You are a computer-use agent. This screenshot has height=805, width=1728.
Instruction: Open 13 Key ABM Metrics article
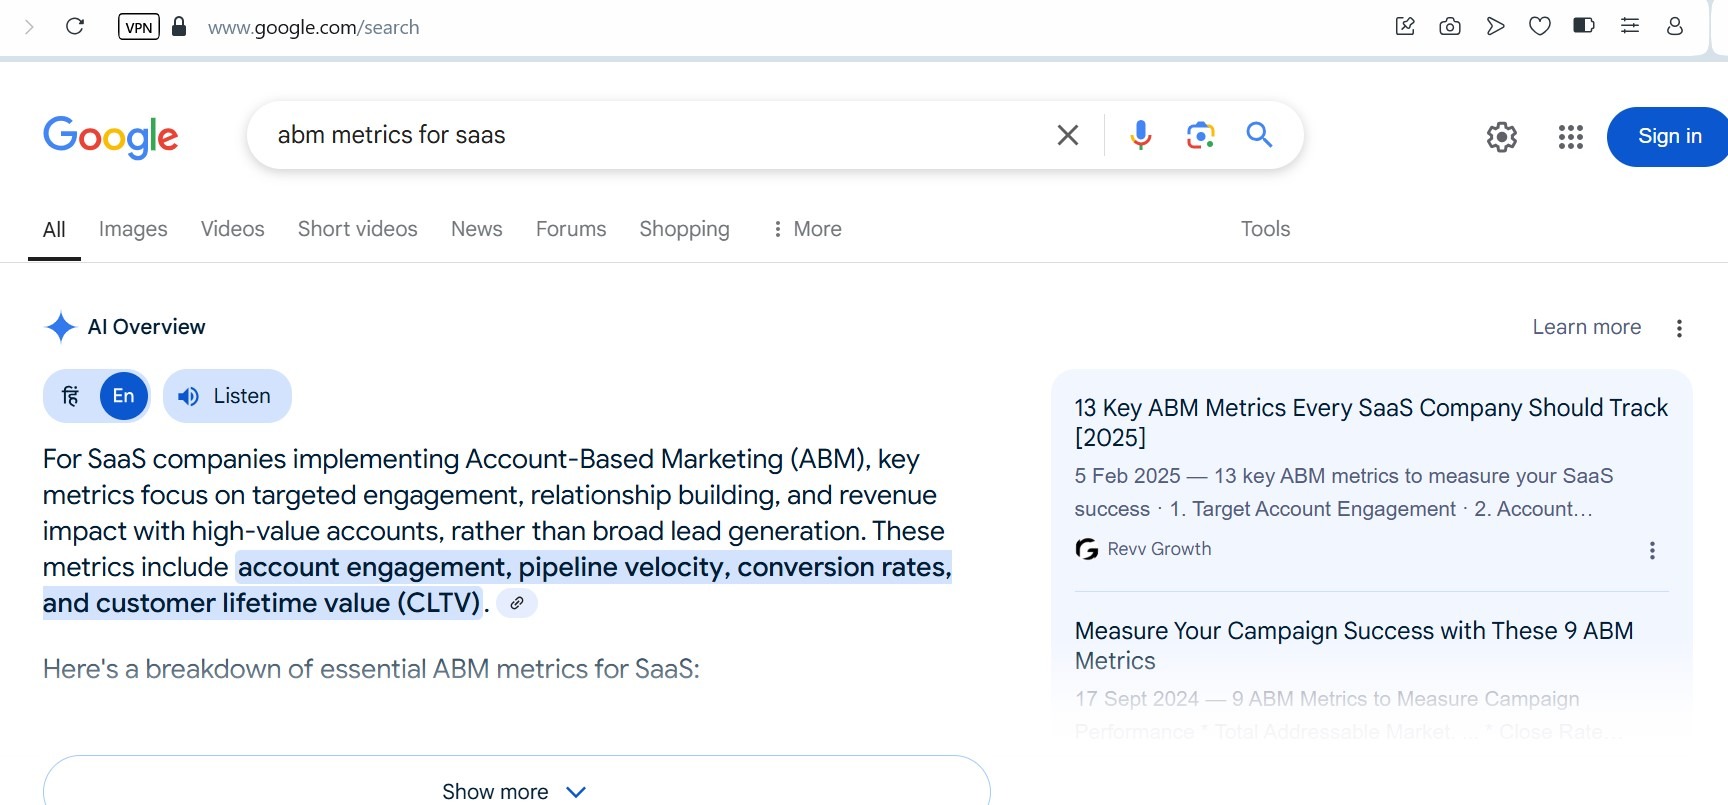(x=1371, y=422)
